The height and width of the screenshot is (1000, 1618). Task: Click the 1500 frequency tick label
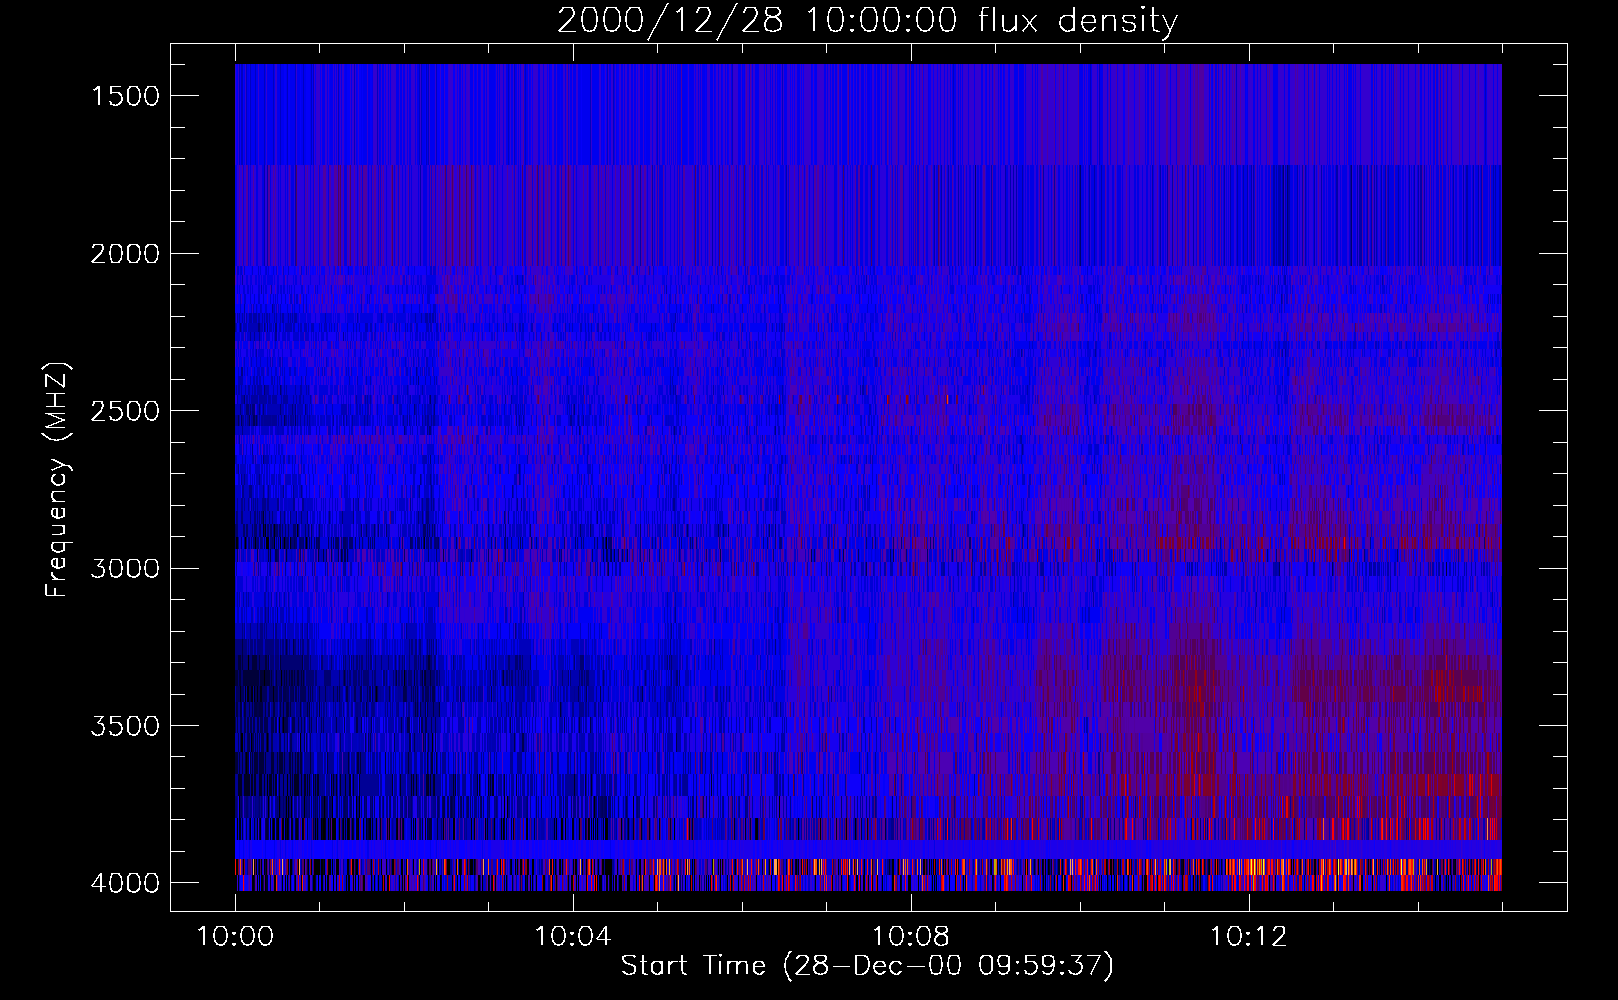(125, 96)
